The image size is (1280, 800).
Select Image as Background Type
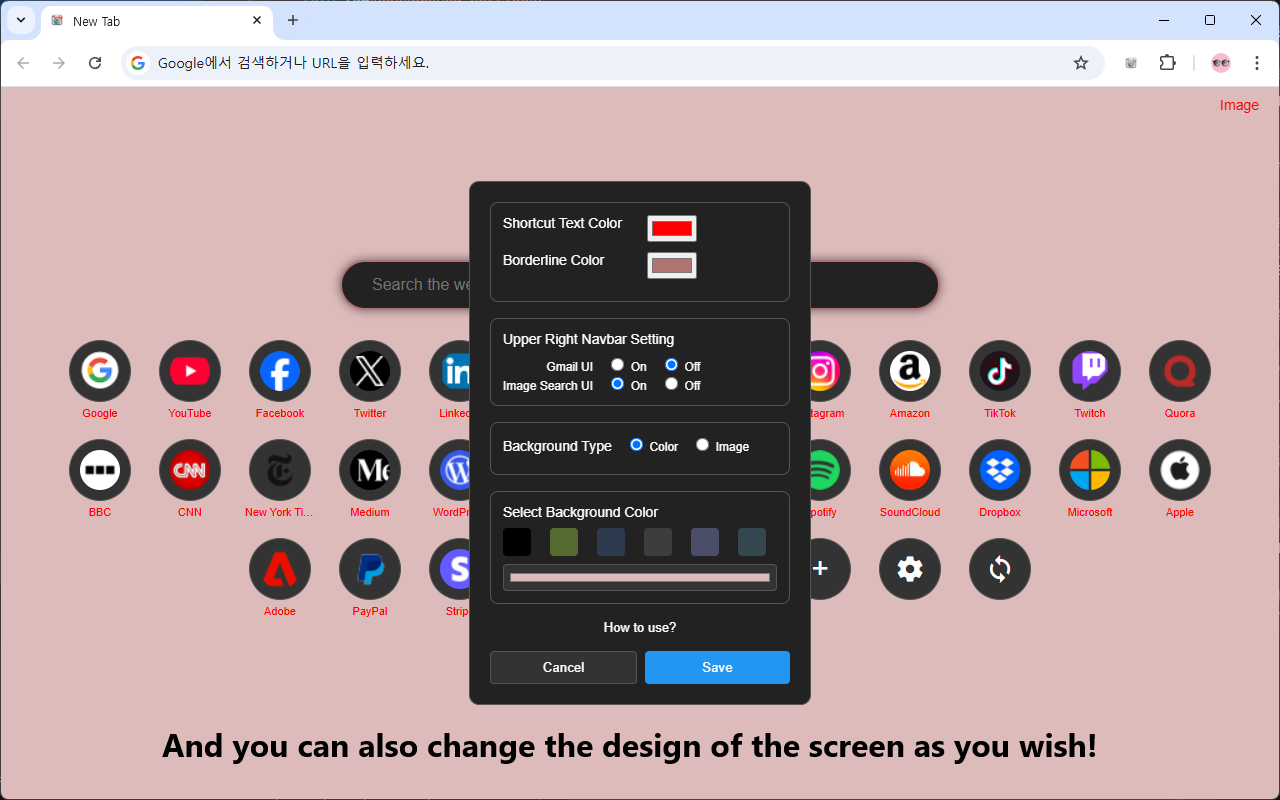[x=703, y=445]
